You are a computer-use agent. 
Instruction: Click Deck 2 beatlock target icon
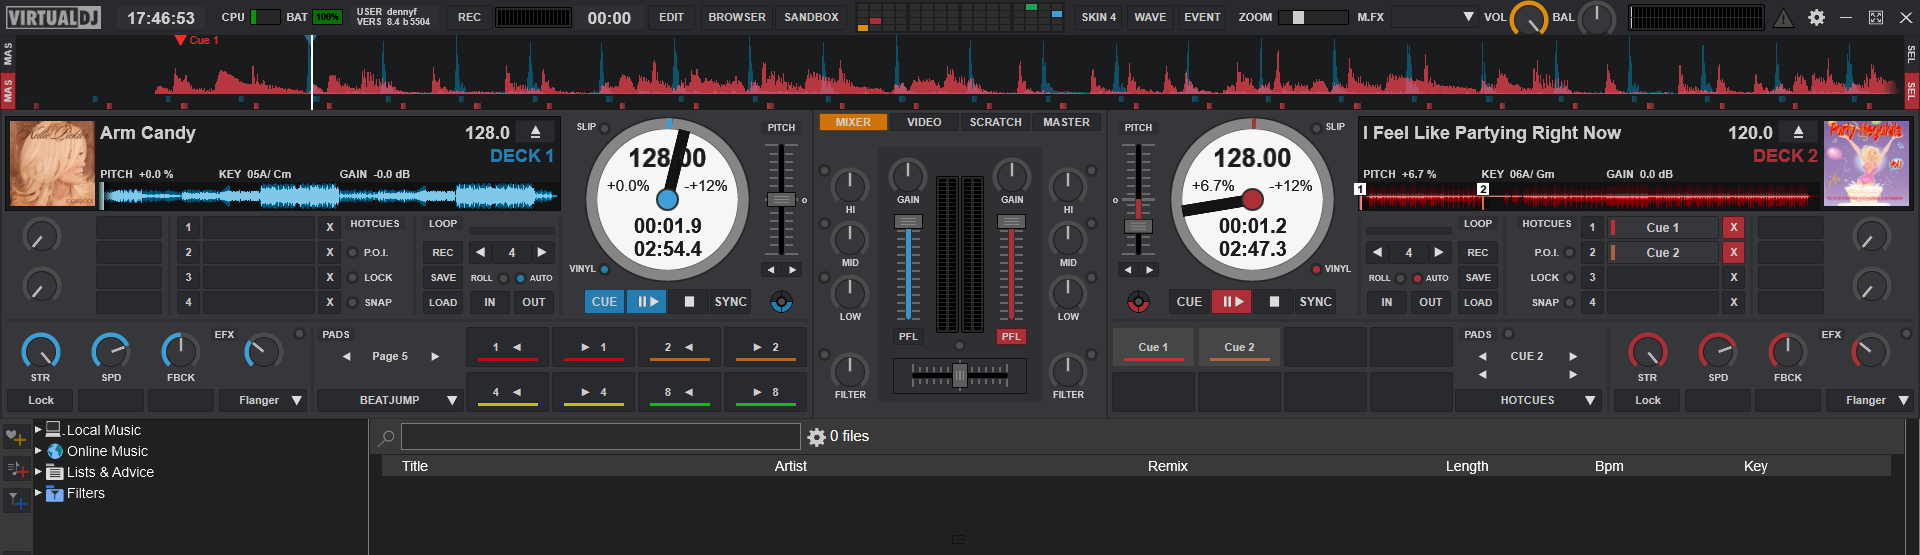[x=1138, y=301]
